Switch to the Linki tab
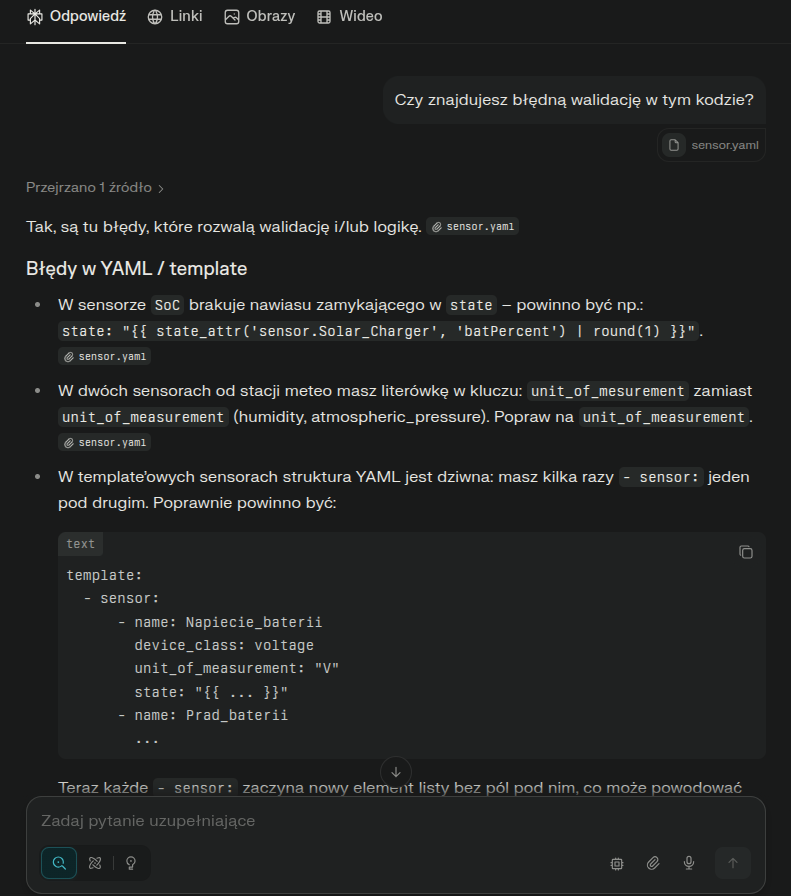 coord(176,16)
